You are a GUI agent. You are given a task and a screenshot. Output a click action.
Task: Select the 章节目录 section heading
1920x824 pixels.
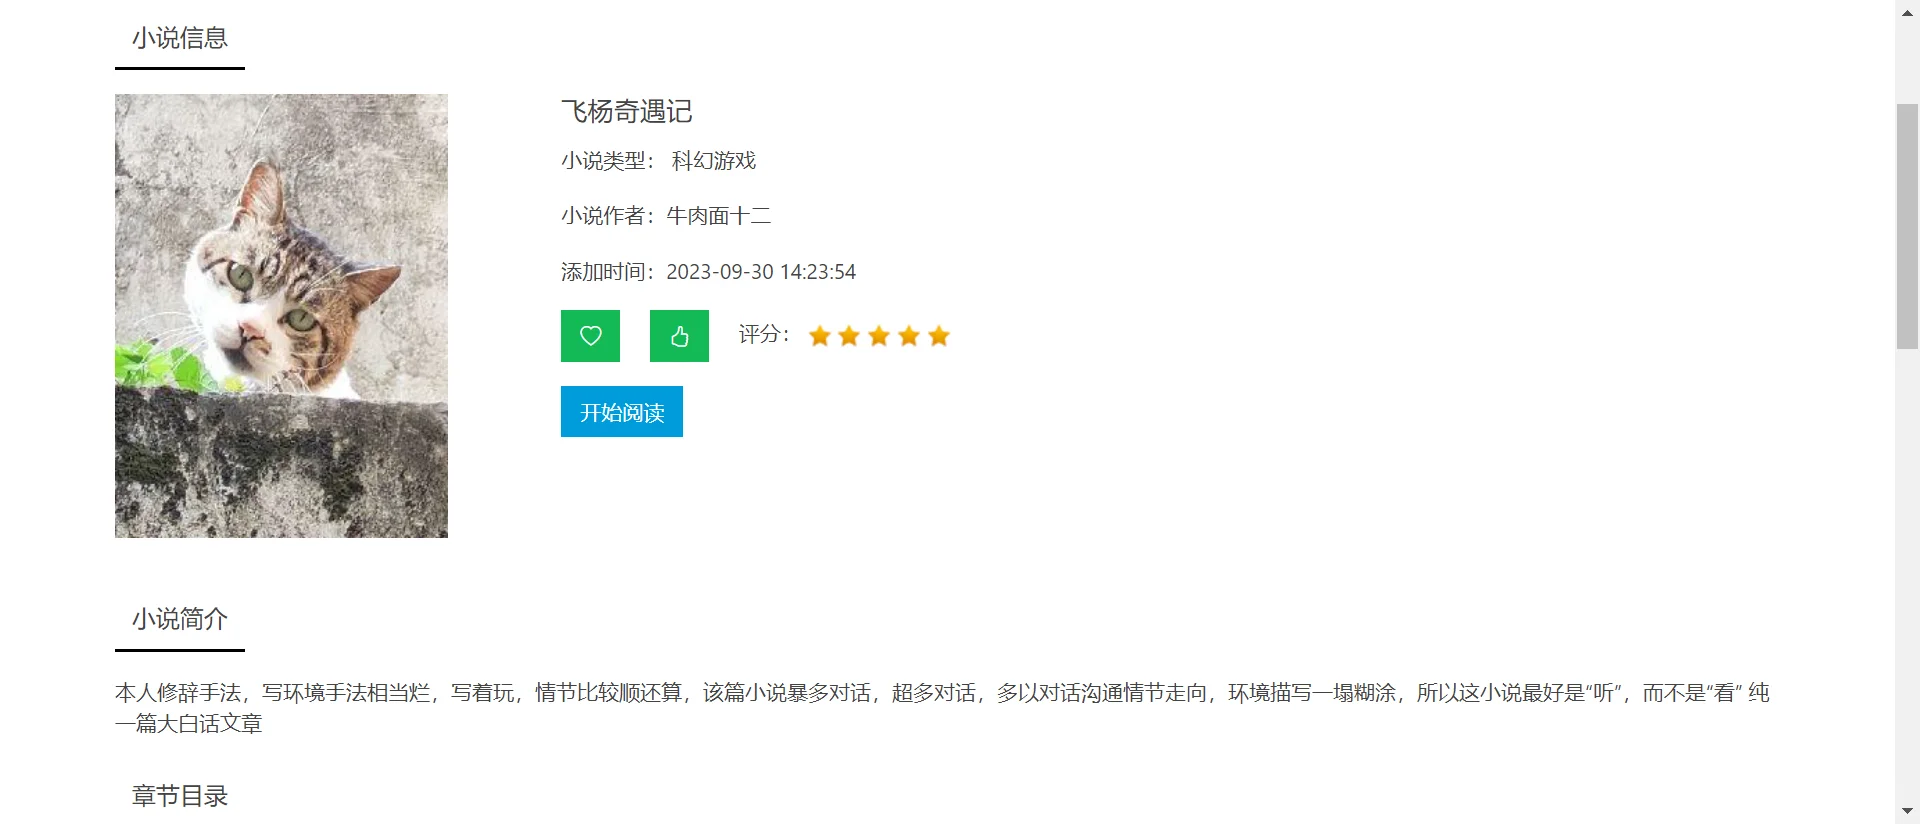coord(180,796)
